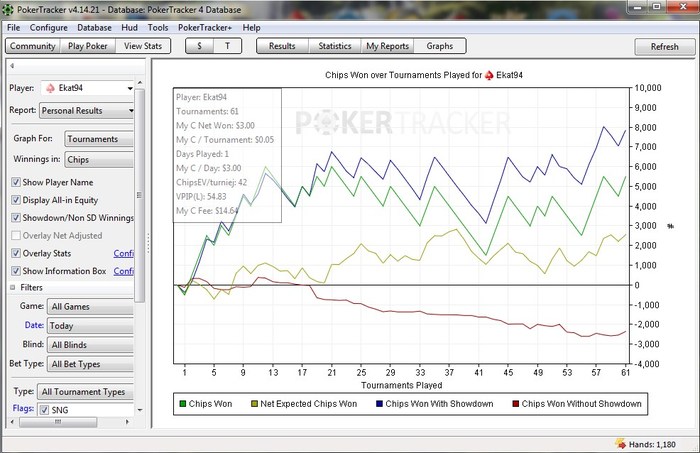This screenshot has width=700, height=453.
Task: Open the Report dropdown Personal Results
Action: 87,110
